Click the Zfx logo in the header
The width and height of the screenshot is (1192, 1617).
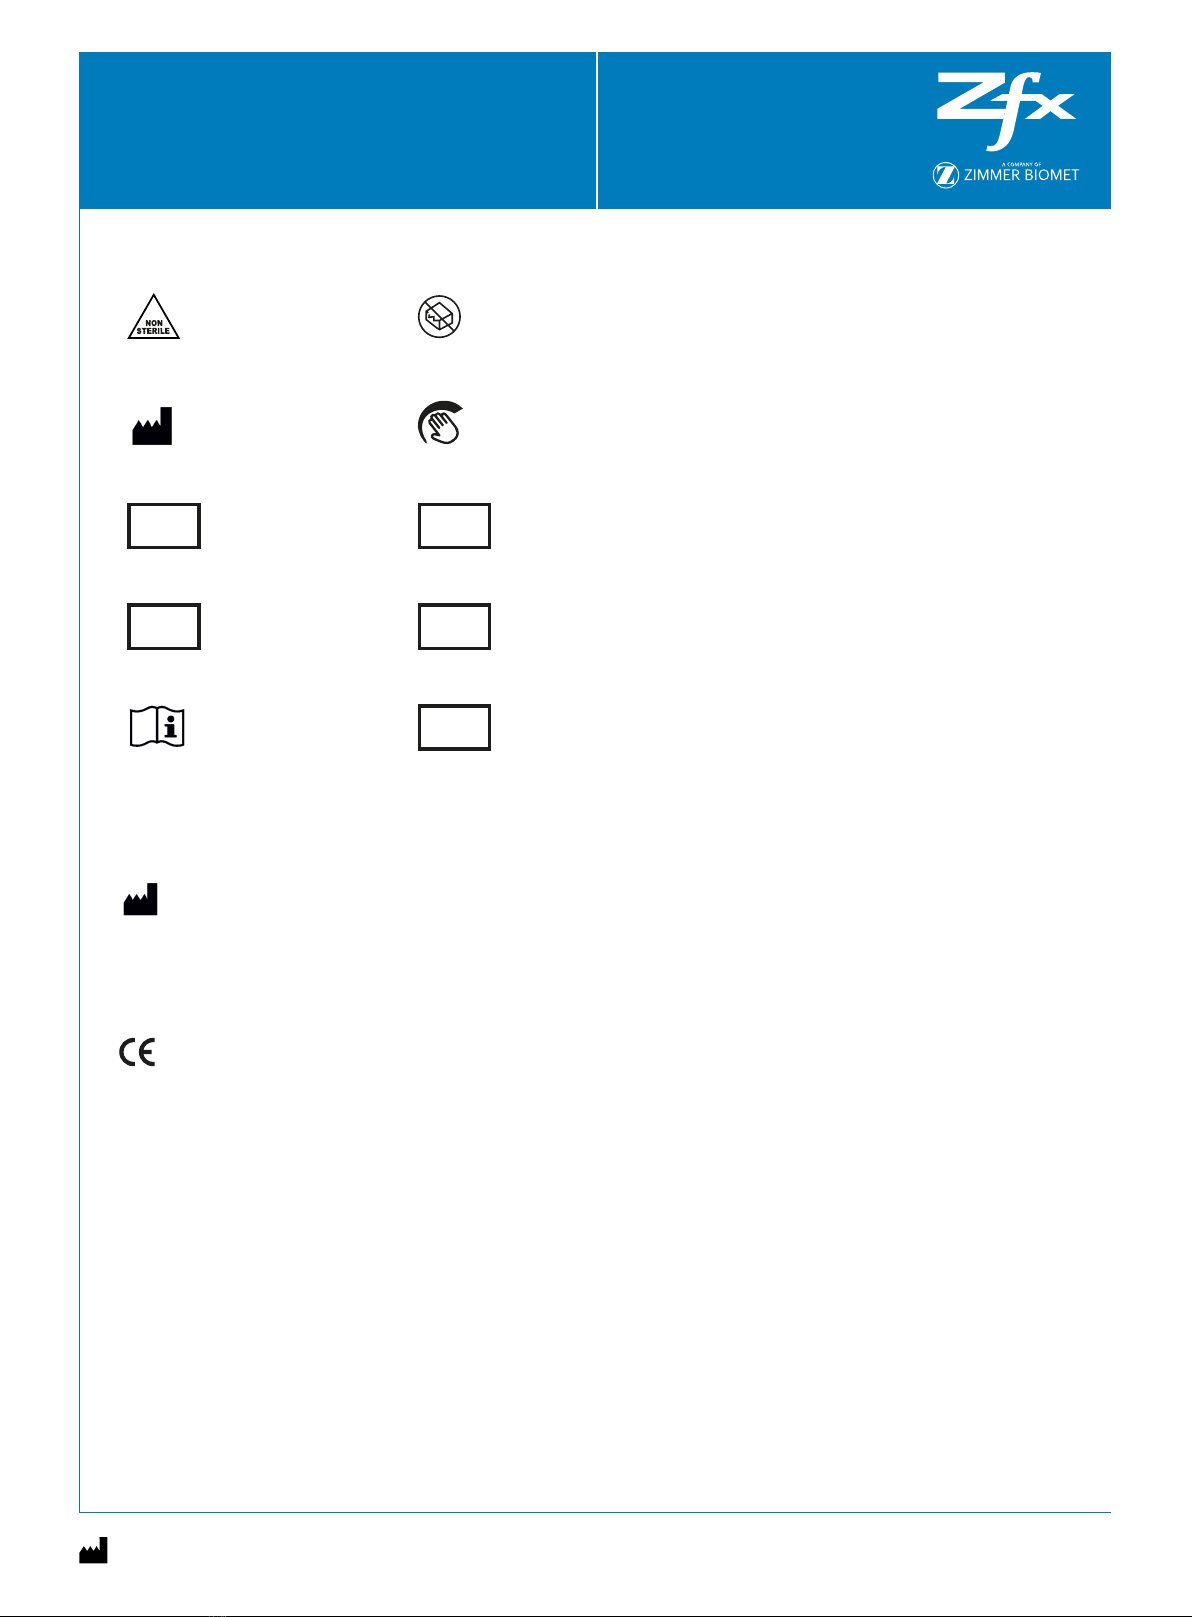1005,111
